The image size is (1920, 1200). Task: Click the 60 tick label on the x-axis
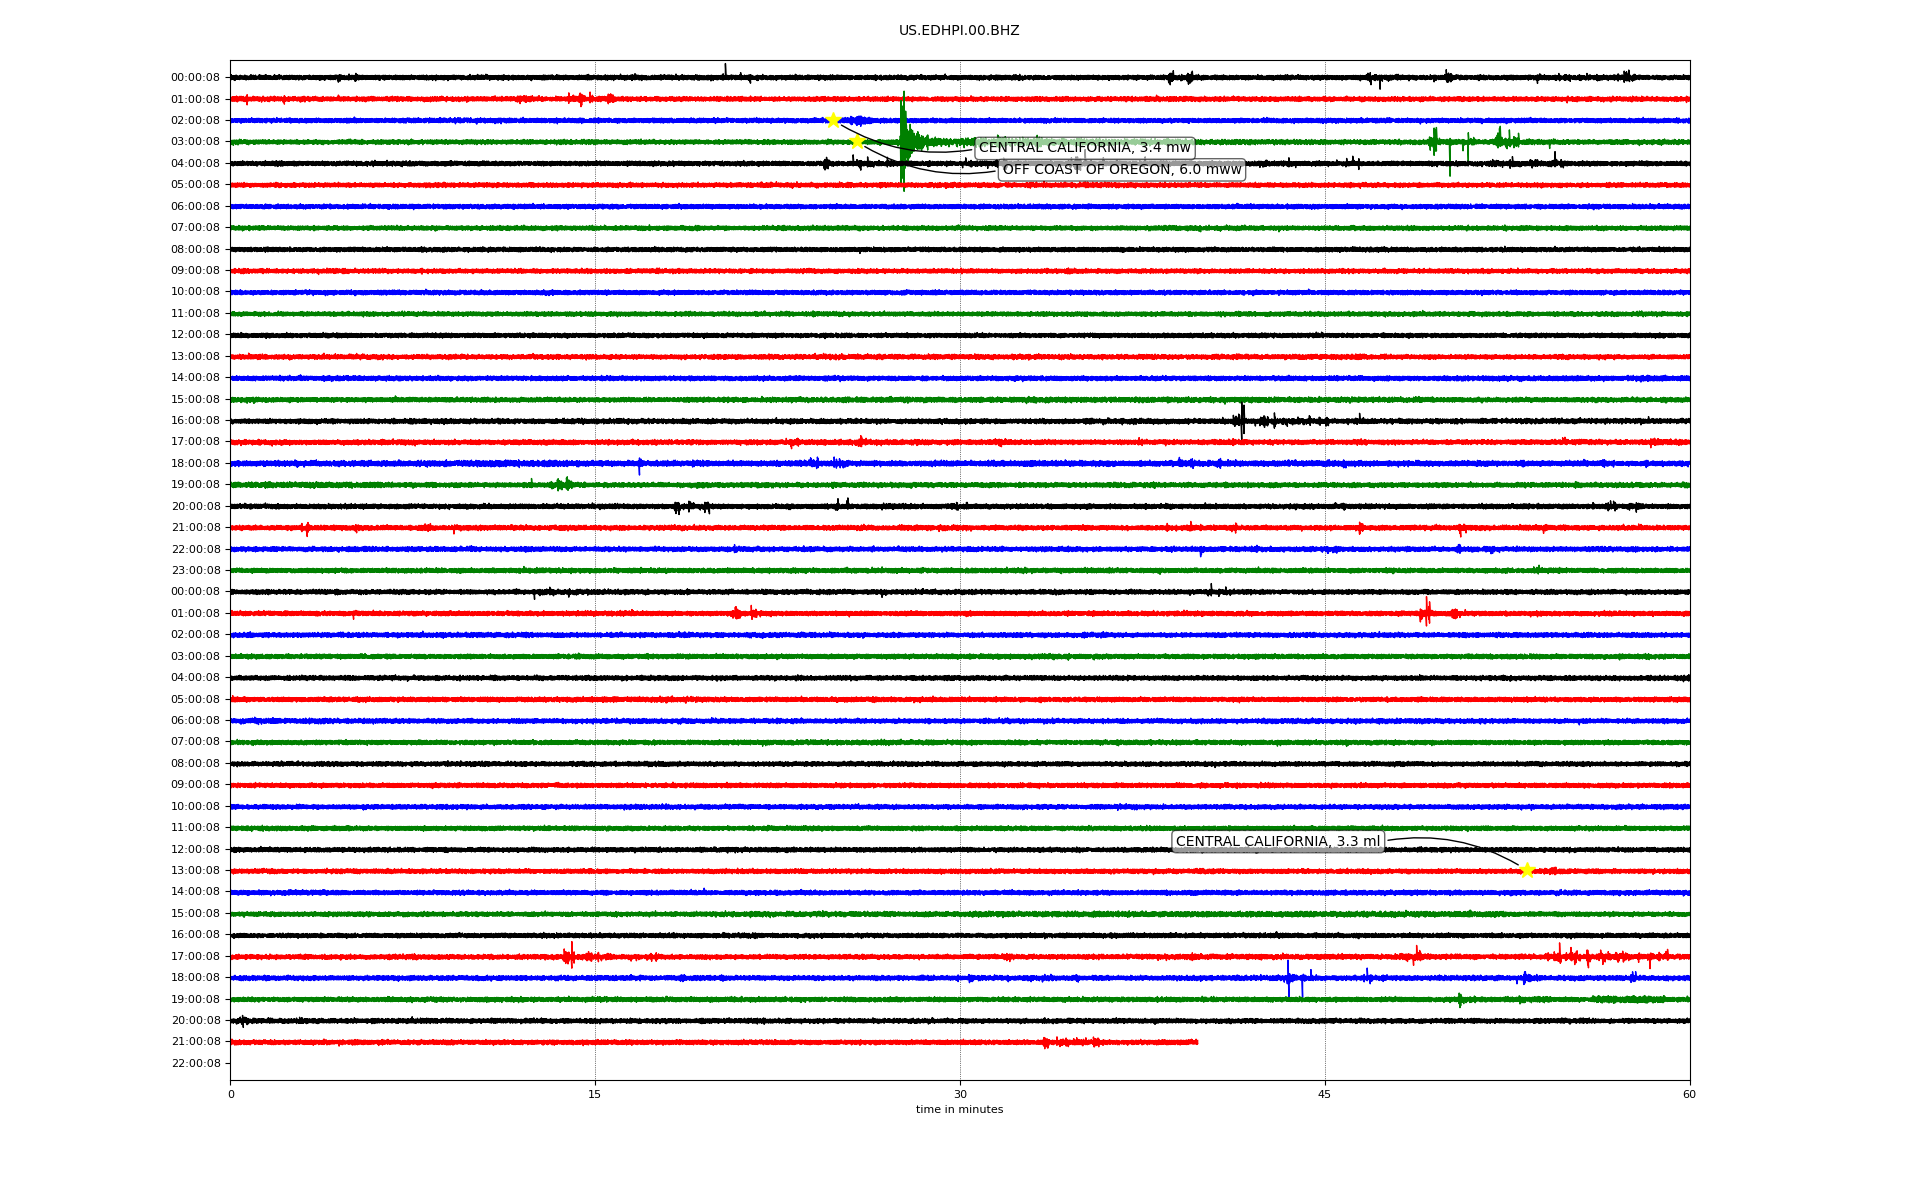pyautogui.click(x=1689, y=1094)
